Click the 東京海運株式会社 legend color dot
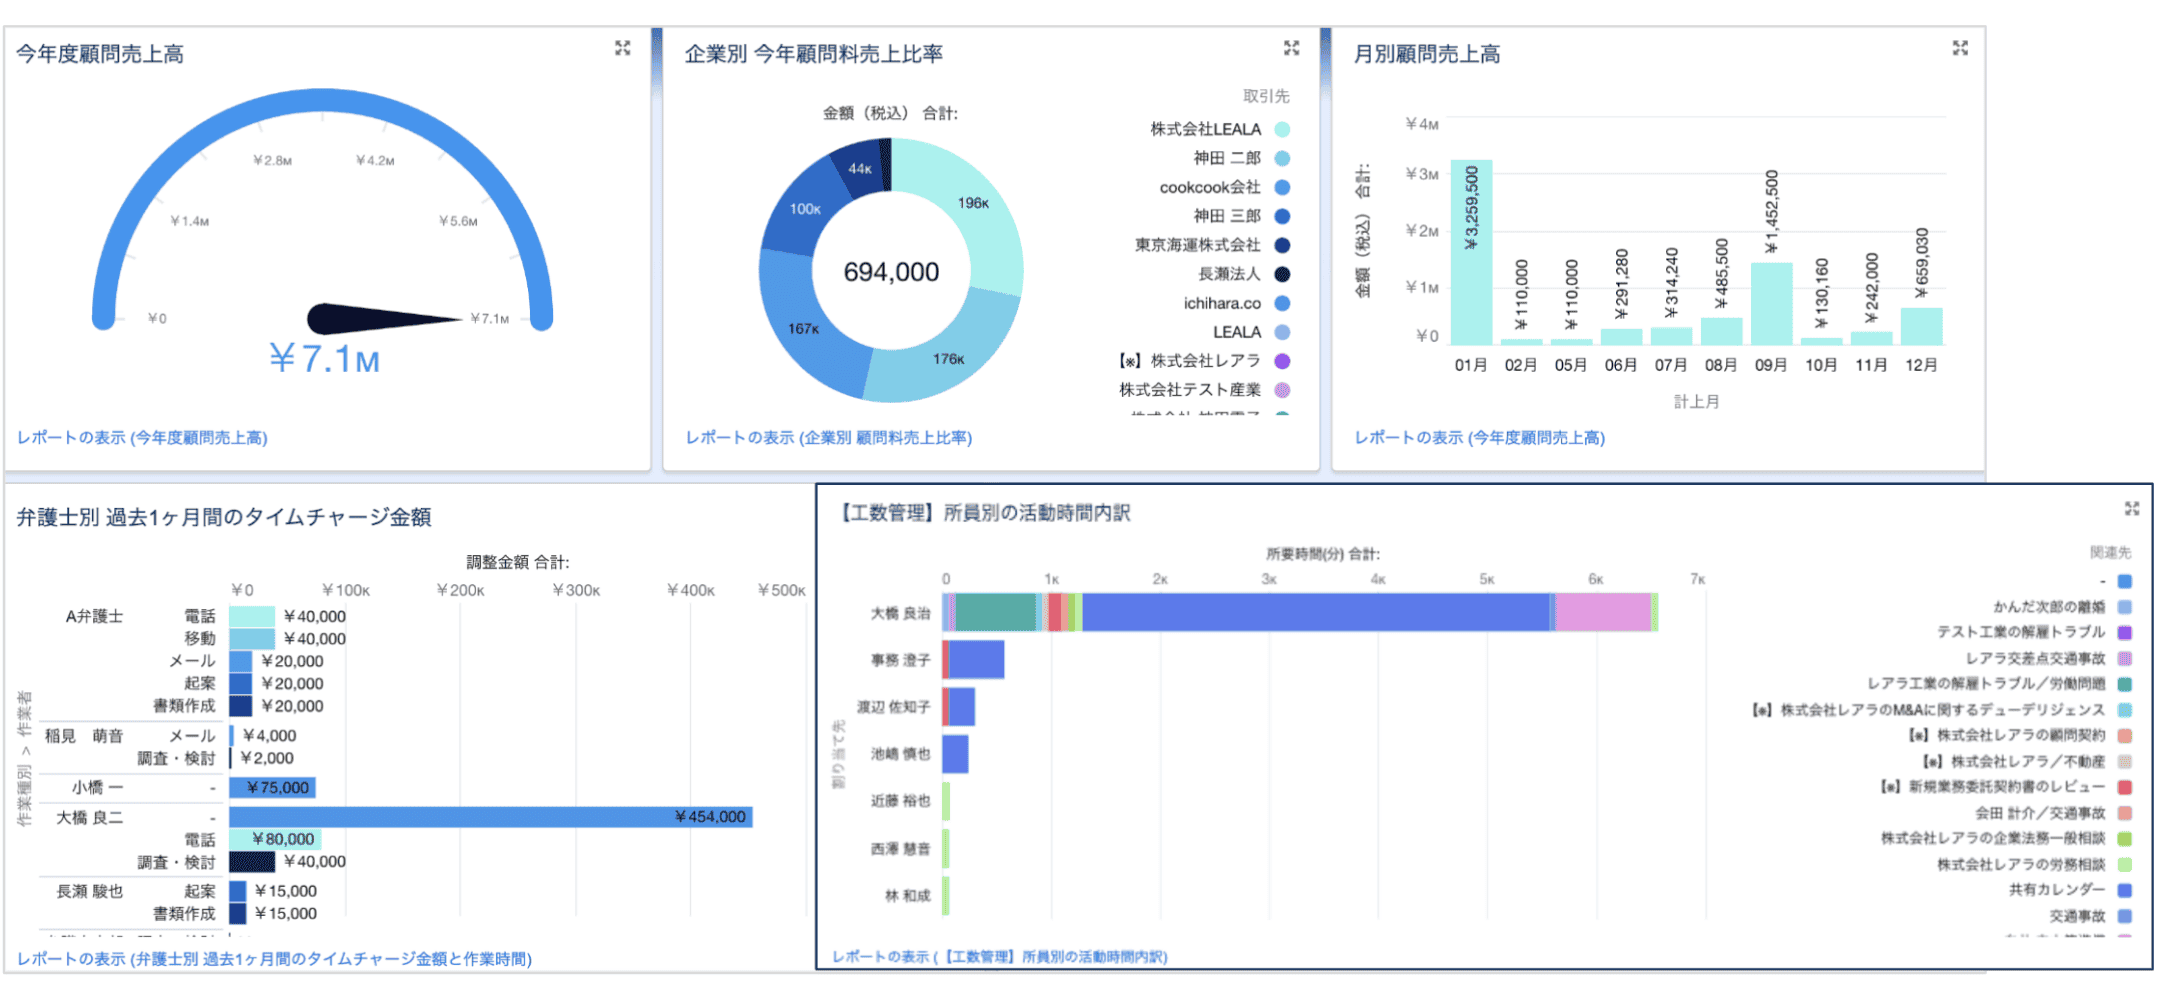The width and height of the screenshot is (2160, 1000). 1282,245
